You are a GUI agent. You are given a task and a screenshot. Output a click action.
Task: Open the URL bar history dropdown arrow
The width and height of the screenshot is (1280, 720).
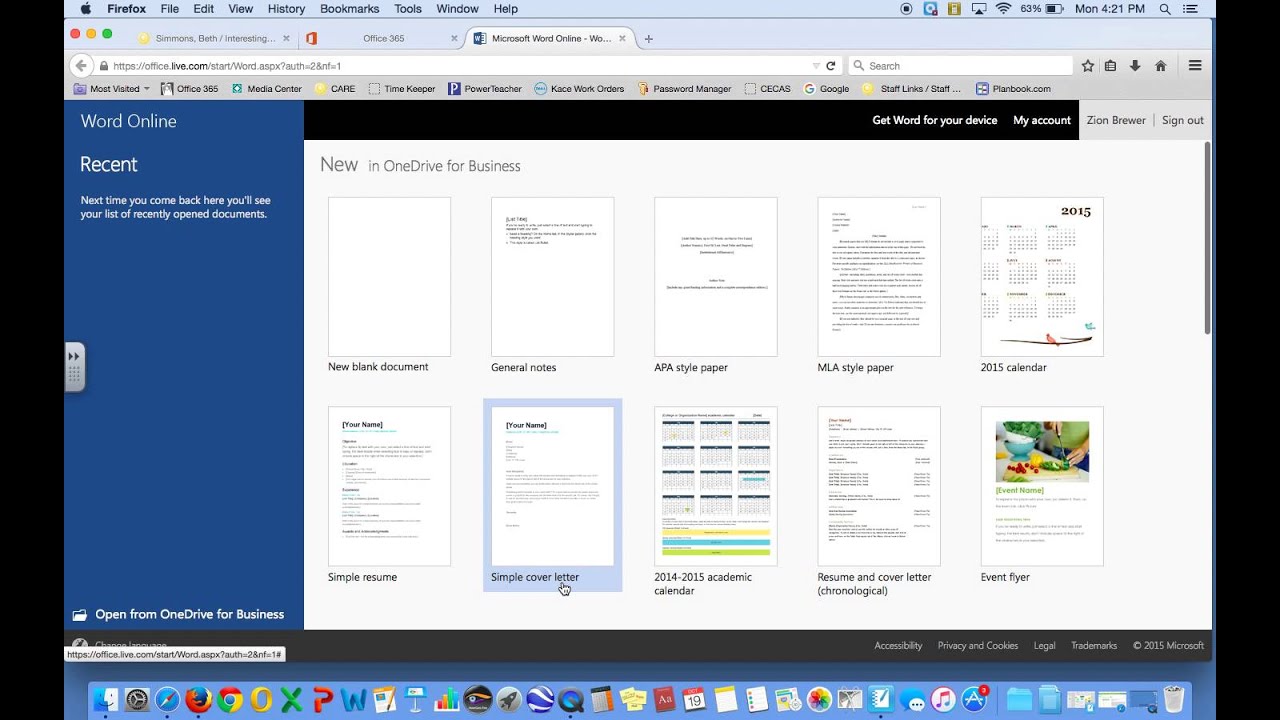click(816, 66)
